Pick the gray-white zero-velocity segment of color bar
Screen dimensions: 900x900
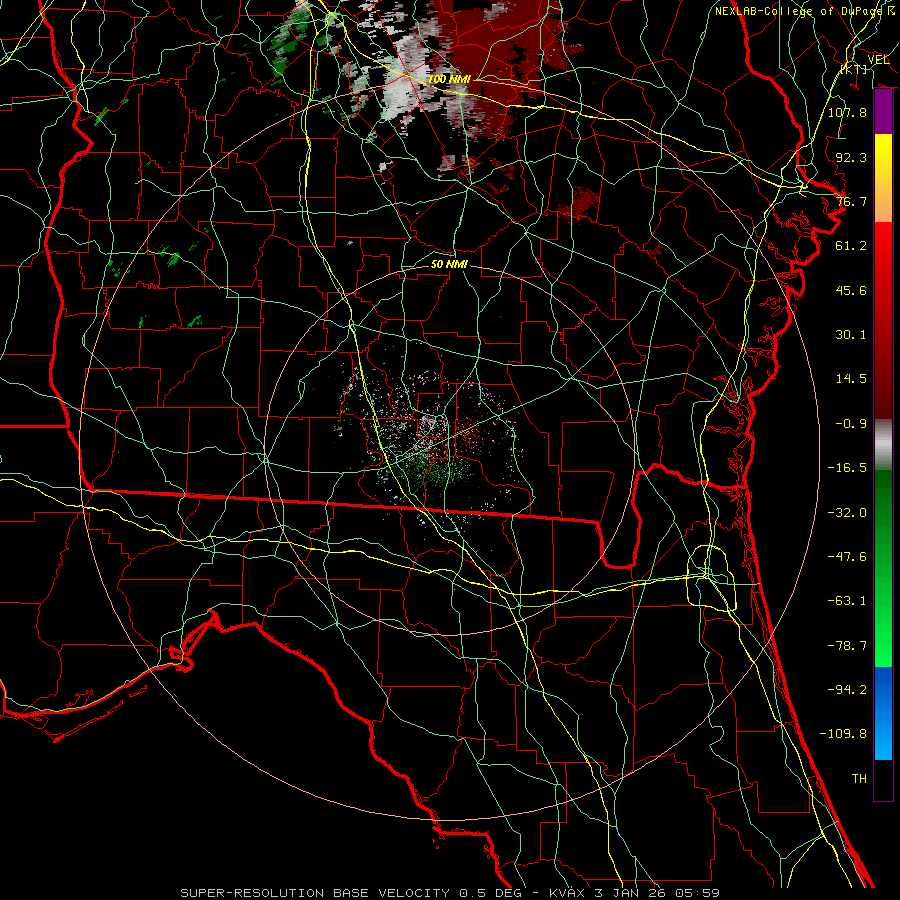tap(883, 444)
